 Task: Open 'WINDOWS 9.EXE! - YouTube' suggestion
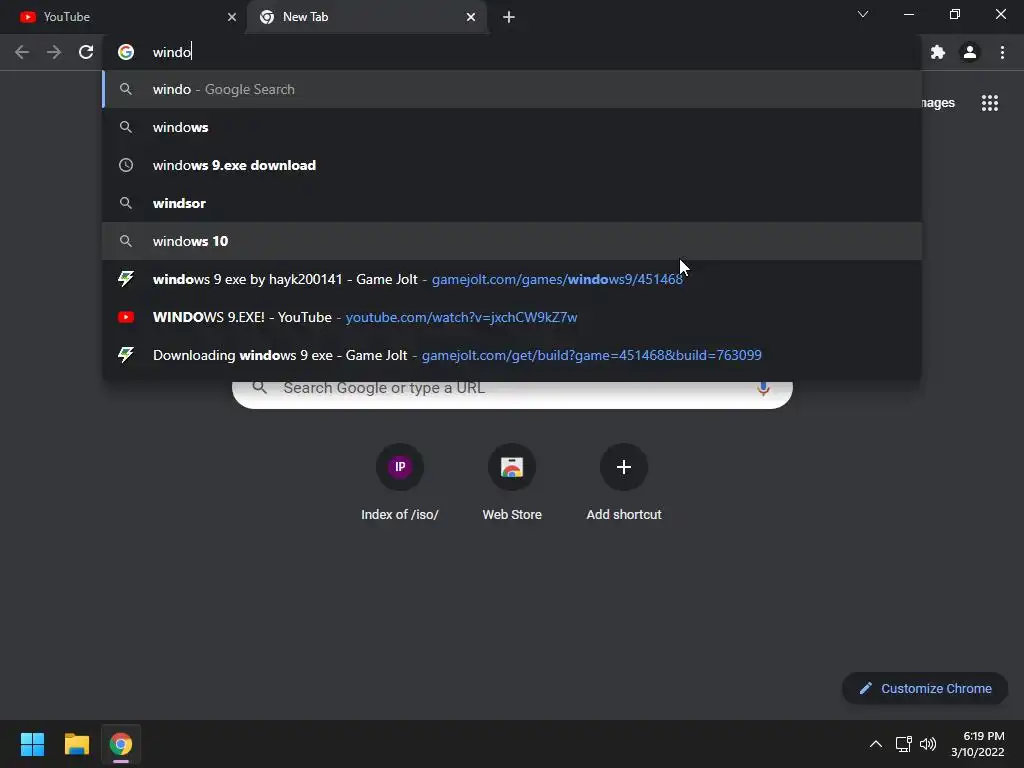(x=512, y=317)
